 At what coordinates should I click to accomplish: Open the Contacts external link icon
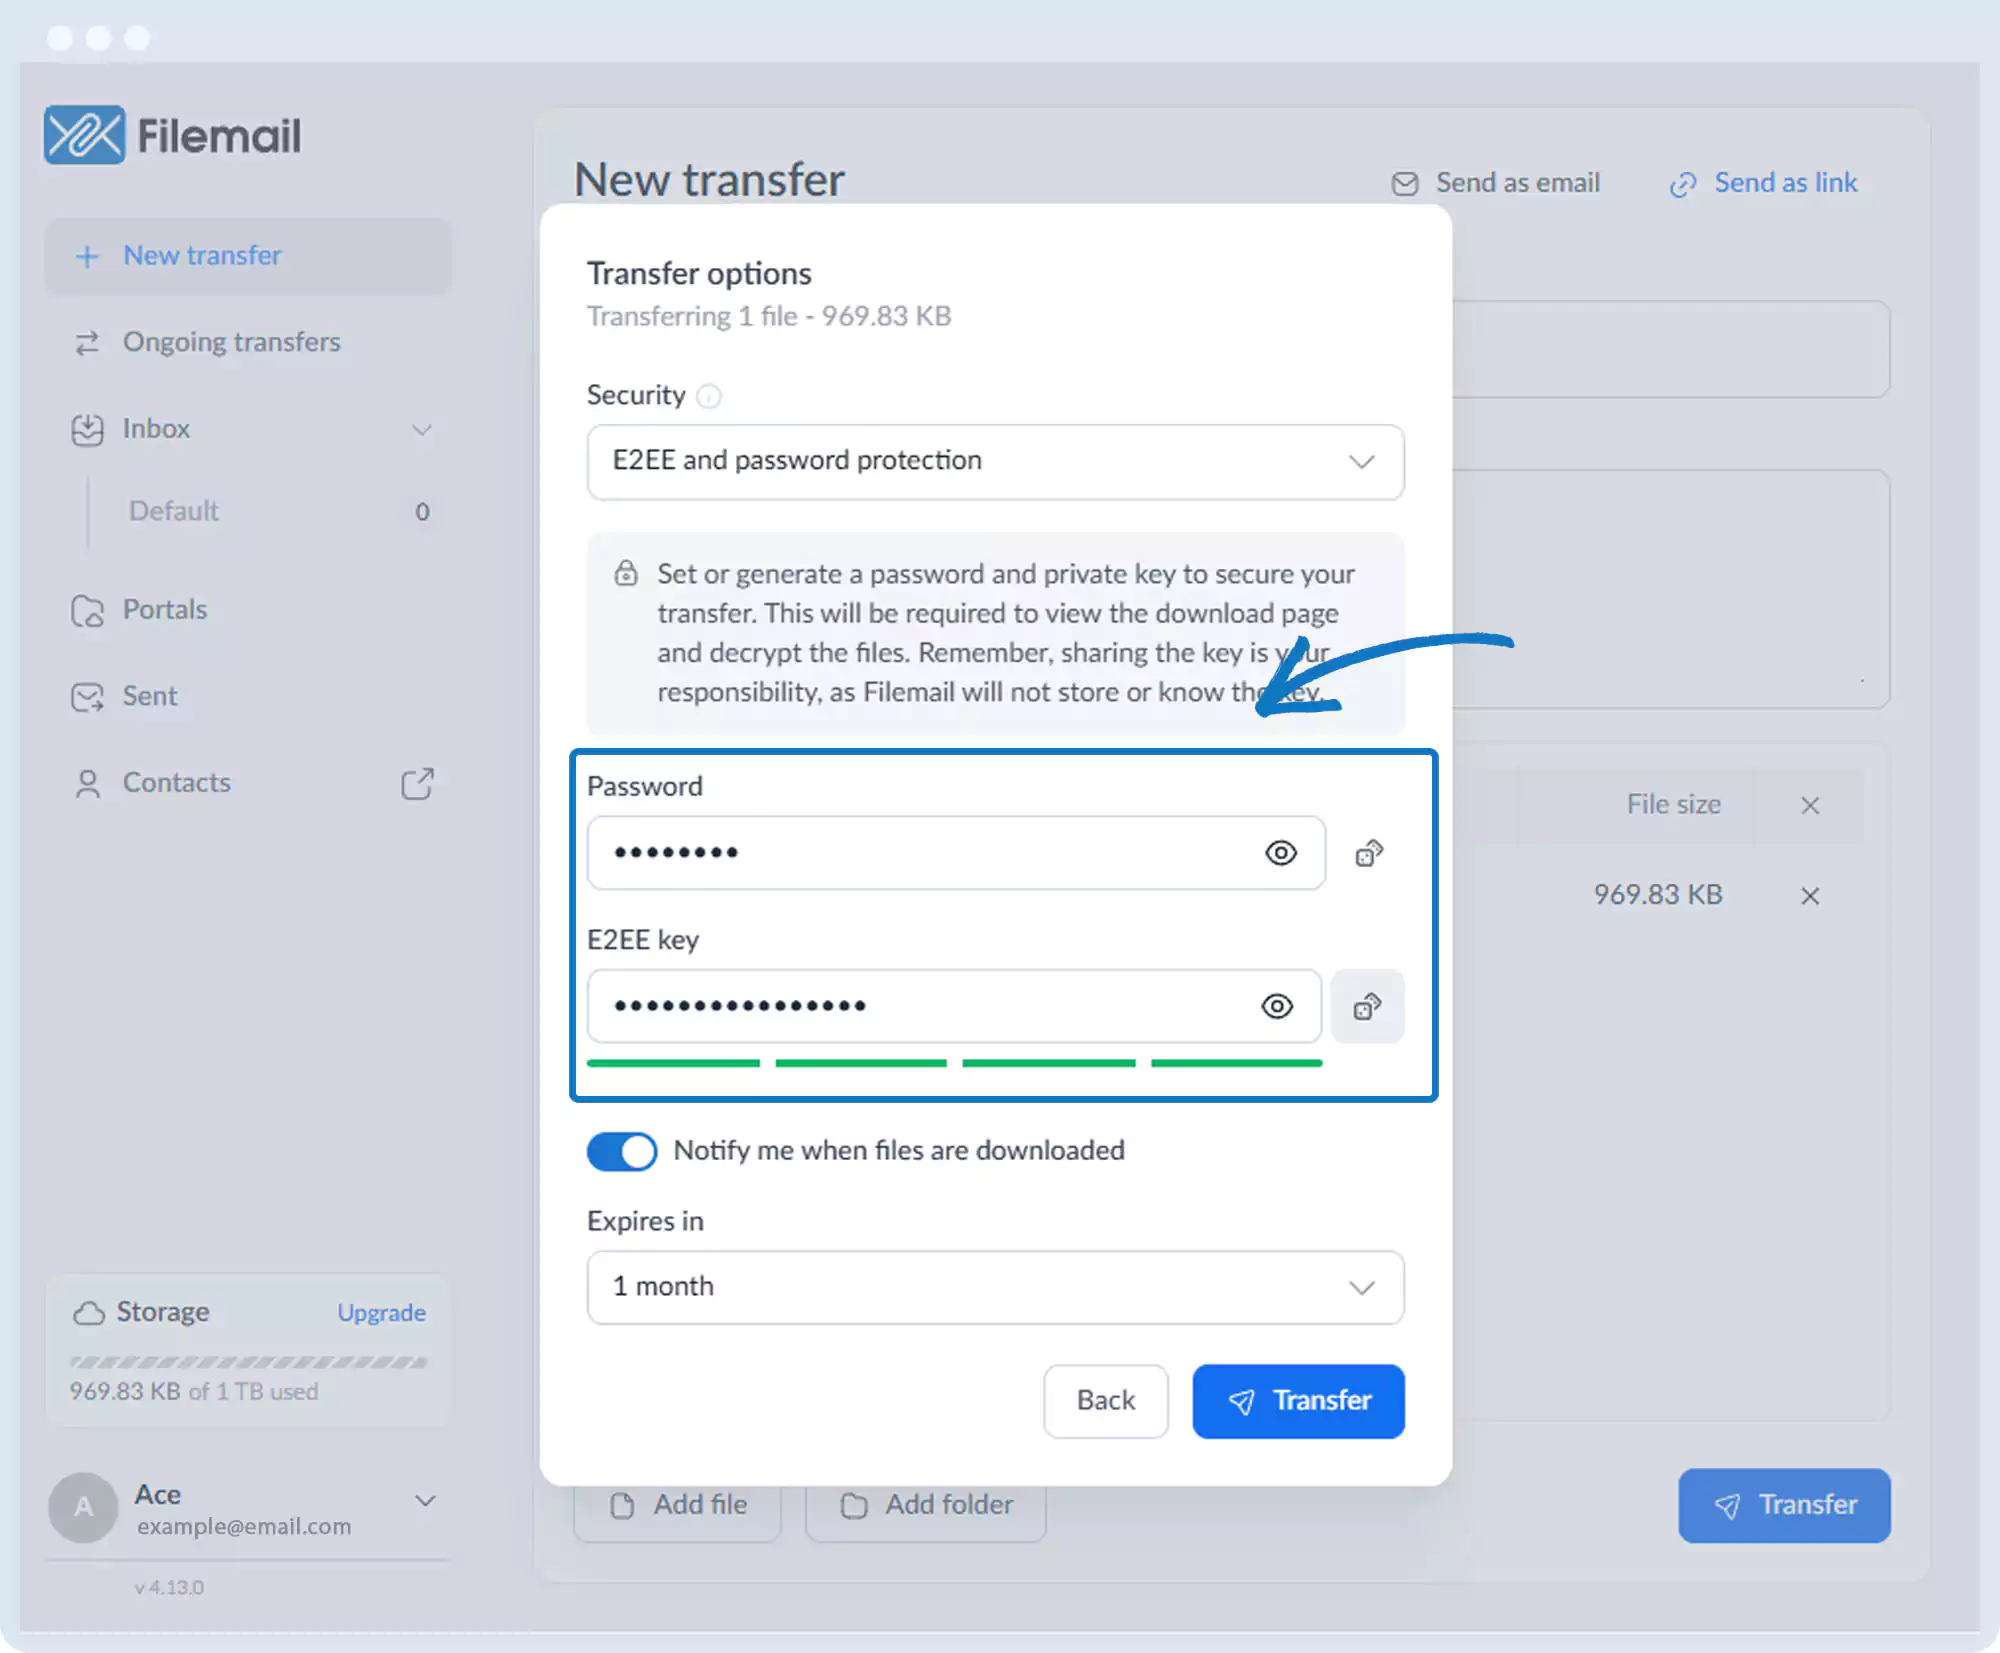click(417, 783)
